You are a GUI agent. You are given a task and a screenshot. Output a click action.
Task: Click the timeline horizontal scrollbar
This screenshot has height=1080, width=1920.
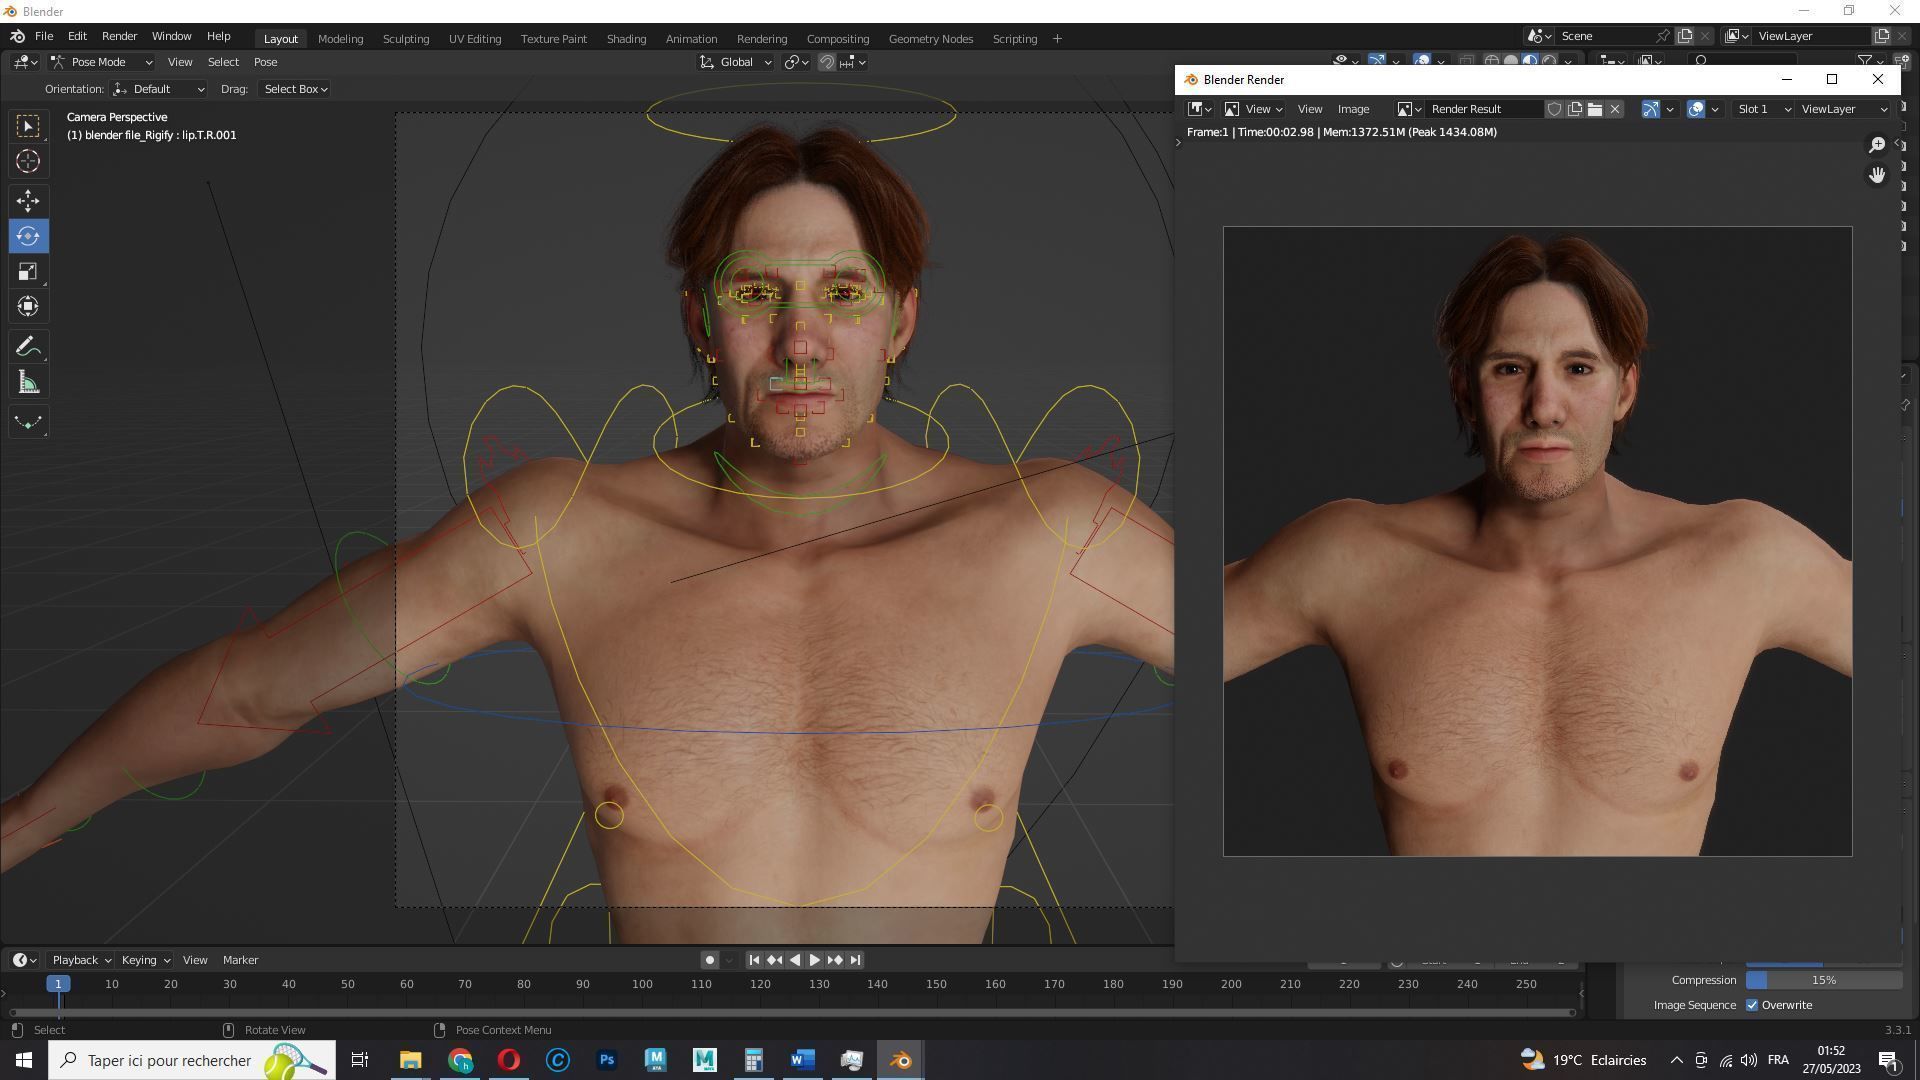[790, 1012]
